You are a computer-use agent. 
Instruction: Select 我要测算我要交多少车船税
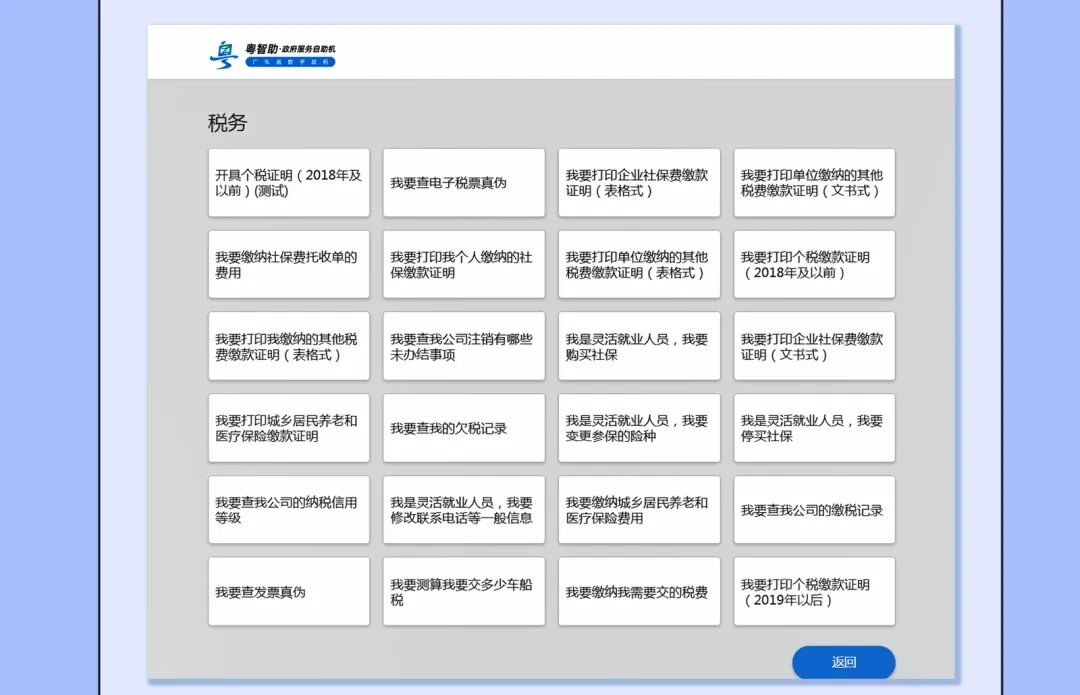point(463,591)
